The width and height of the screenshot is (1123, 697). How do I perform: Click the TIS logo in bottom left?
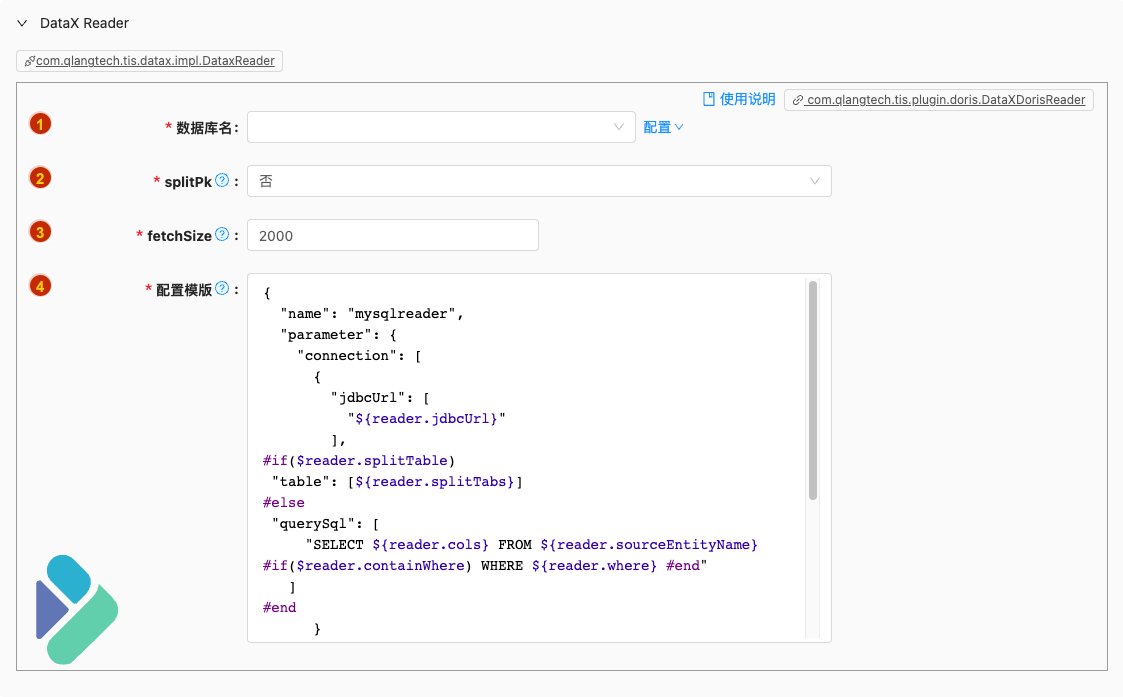point(77,609)
